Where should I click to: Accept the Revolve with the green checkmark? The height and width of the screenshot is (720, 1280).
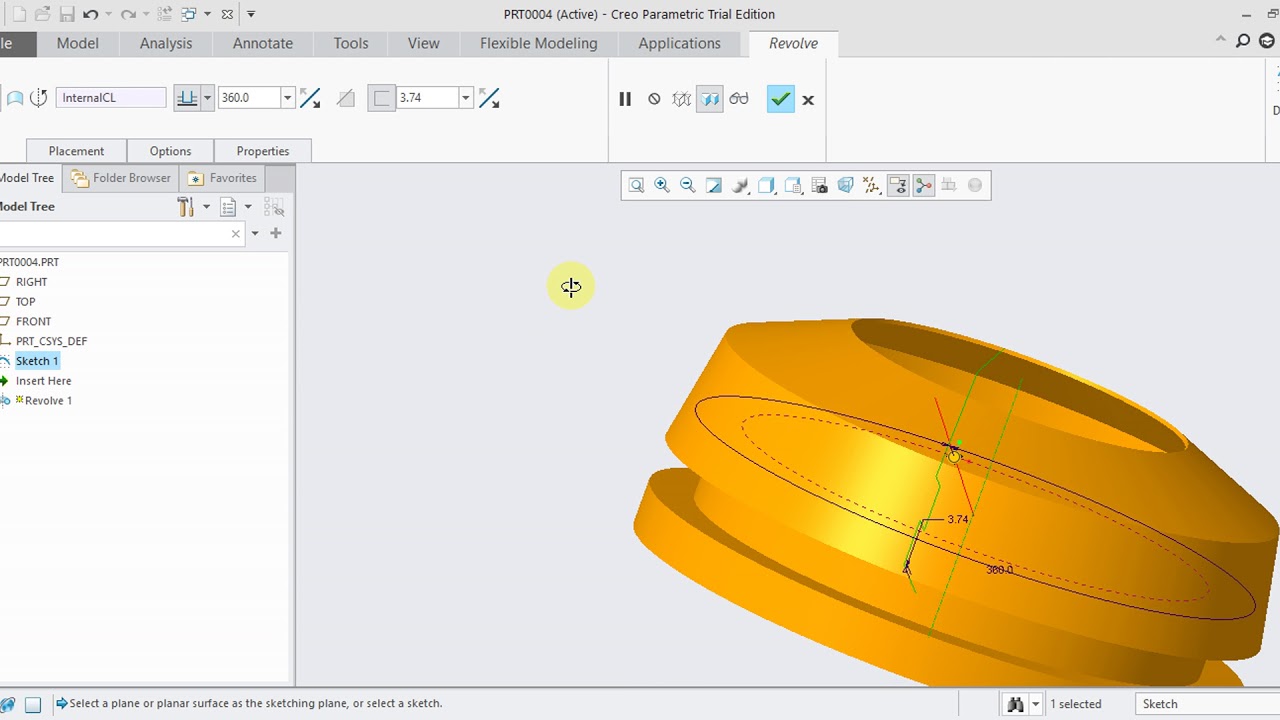(780, 99)
